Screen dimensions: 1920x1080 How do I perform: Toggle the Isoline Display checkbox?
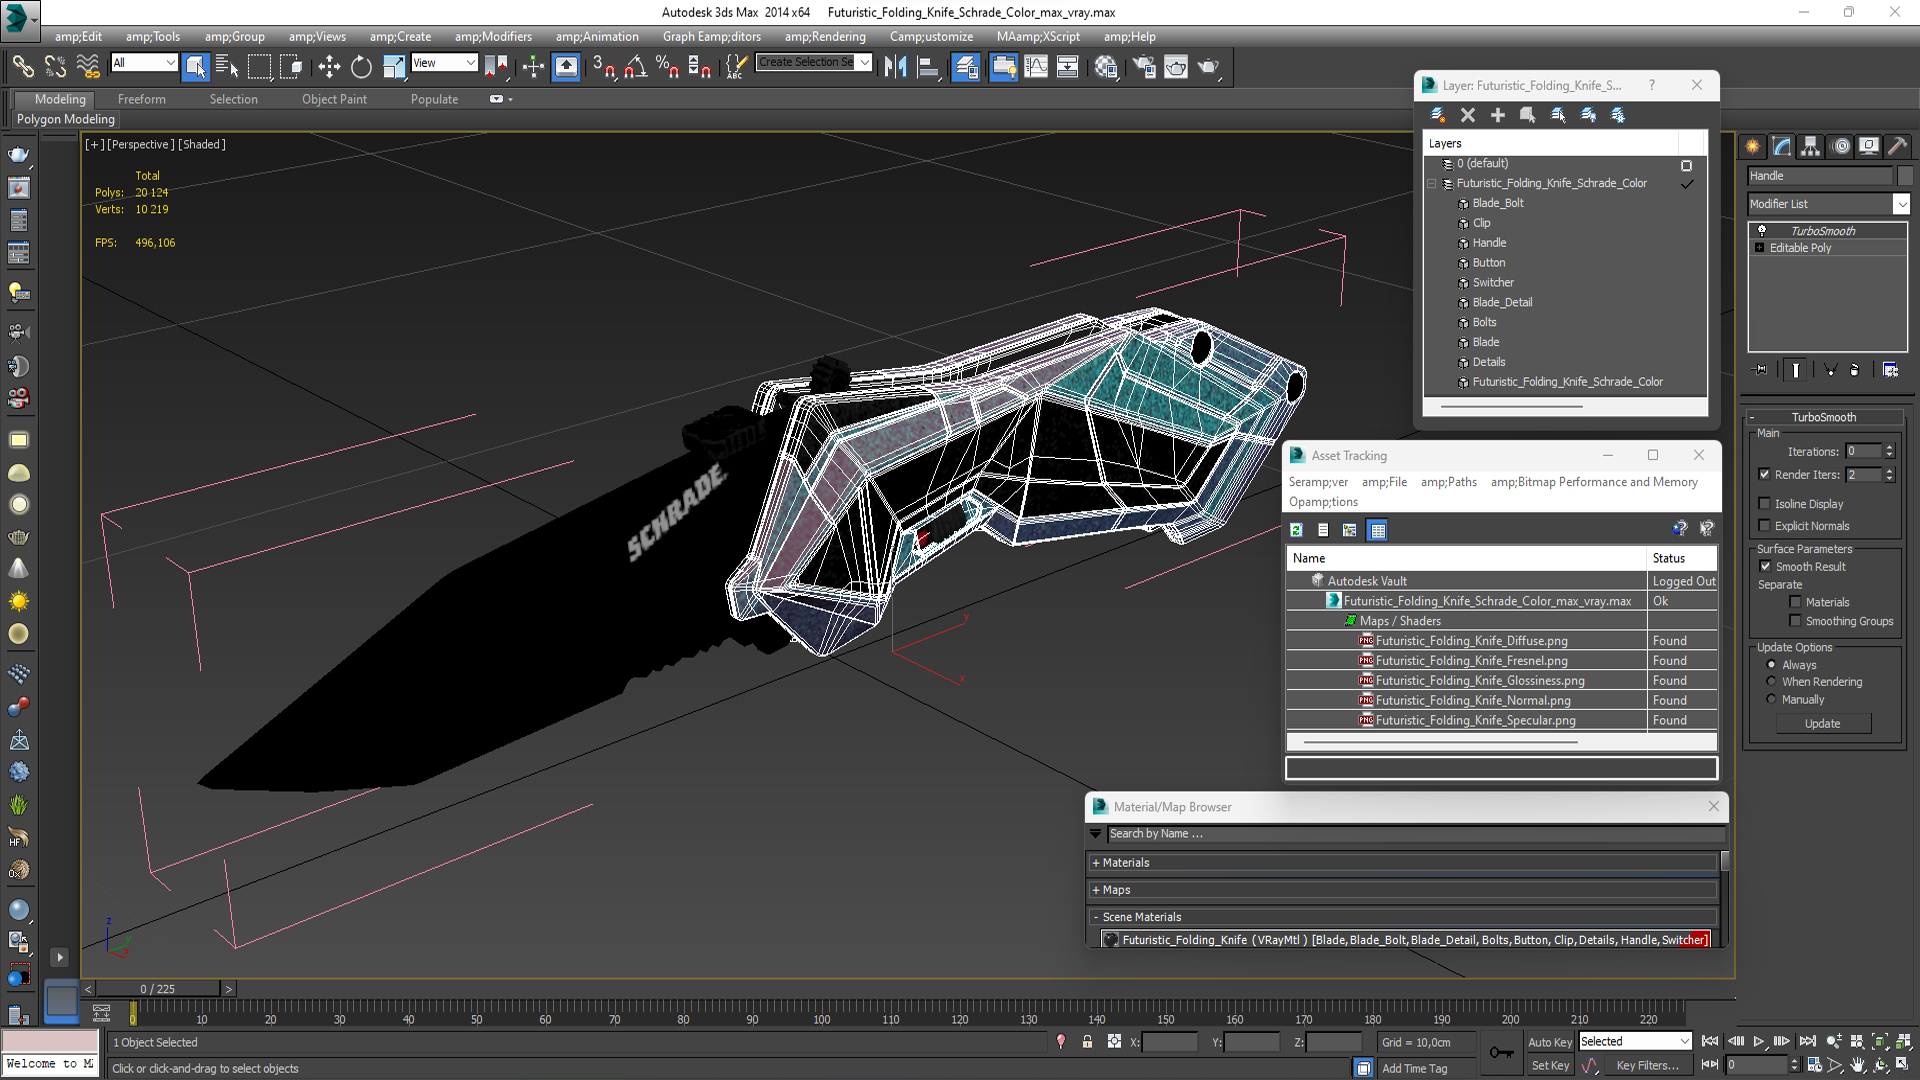(1765, 504)
